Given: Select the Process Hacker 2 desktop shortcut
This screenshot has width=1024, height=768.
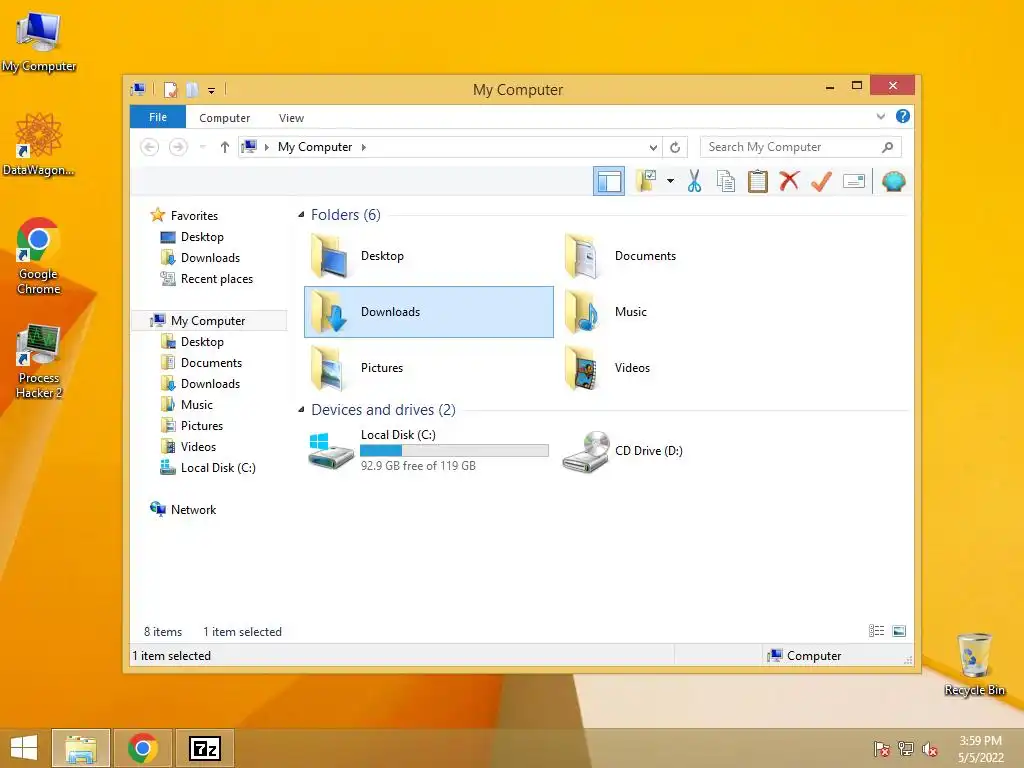Looking at the screenshot, I should point(39,361).
